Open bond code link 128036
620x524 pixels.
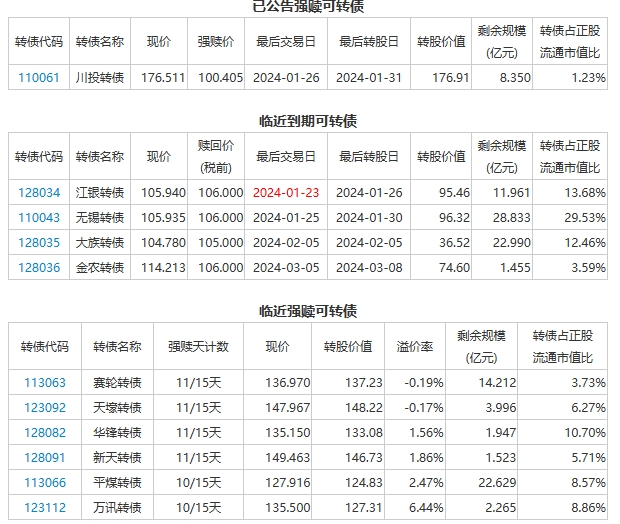tap(39, 268)
